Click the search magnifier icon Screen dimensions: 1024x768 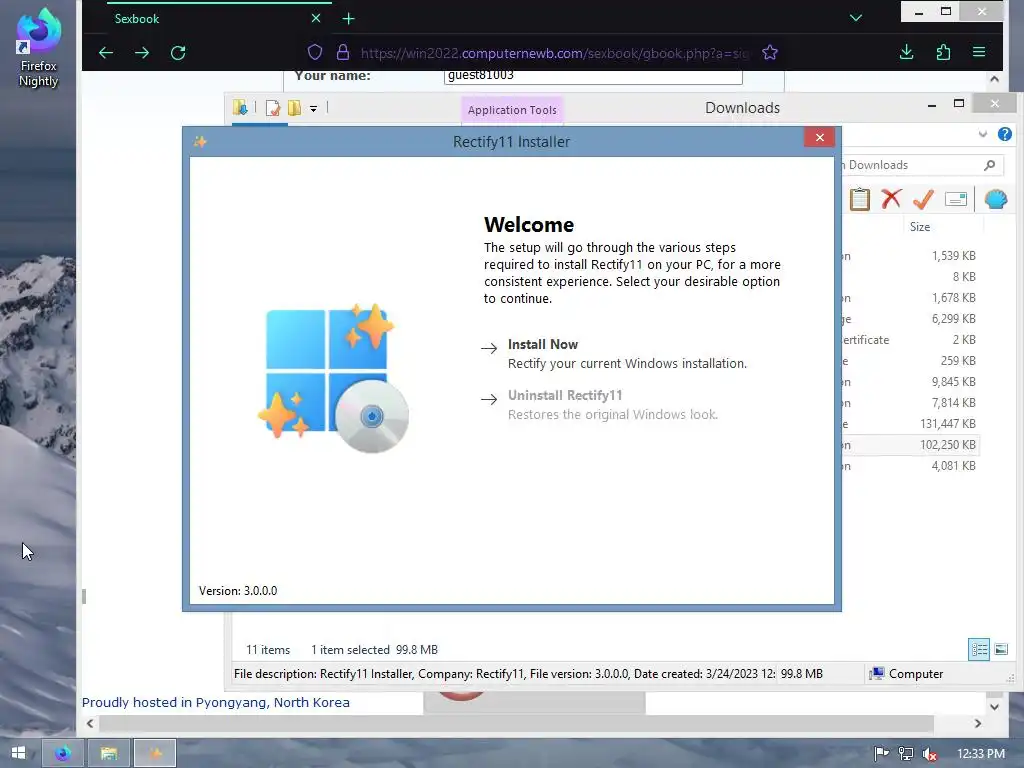coord(990,165)
